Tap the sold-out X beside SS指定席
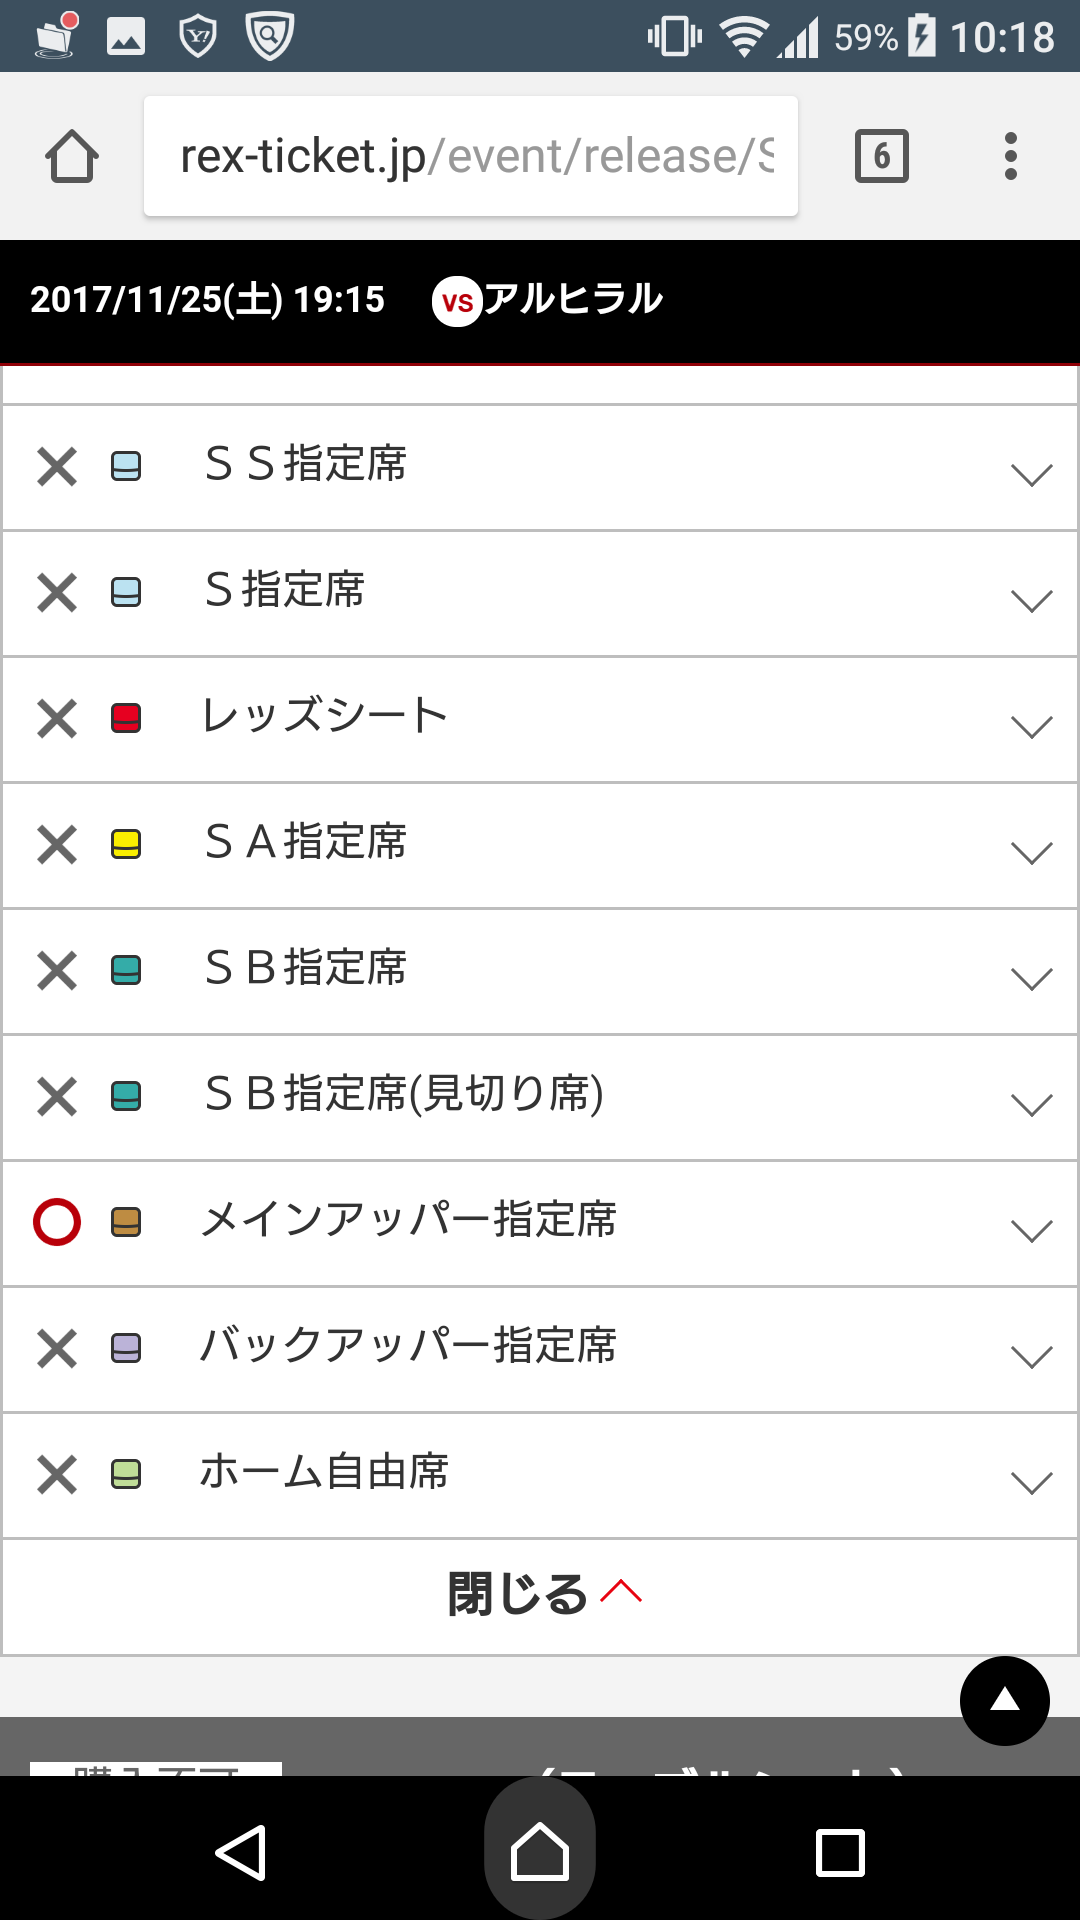Screen dimensions: 1080x1920 pyautogui.click(x=57, y=466)
